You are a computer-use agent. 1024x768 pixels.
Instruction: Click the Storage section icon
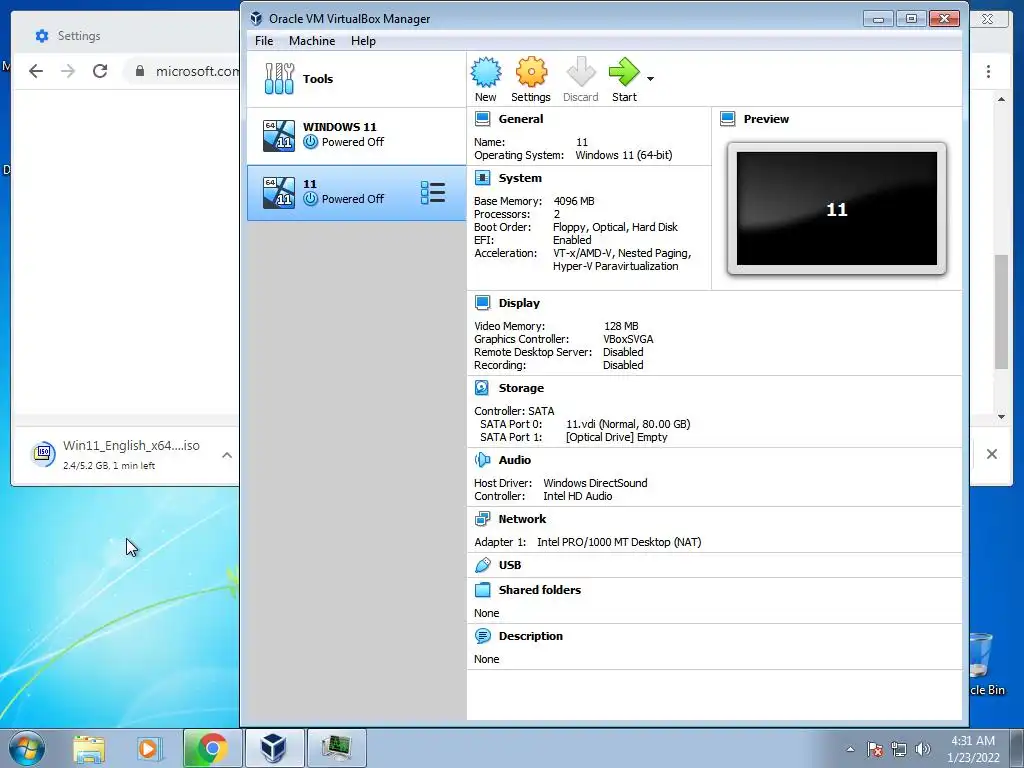[483, 388]
